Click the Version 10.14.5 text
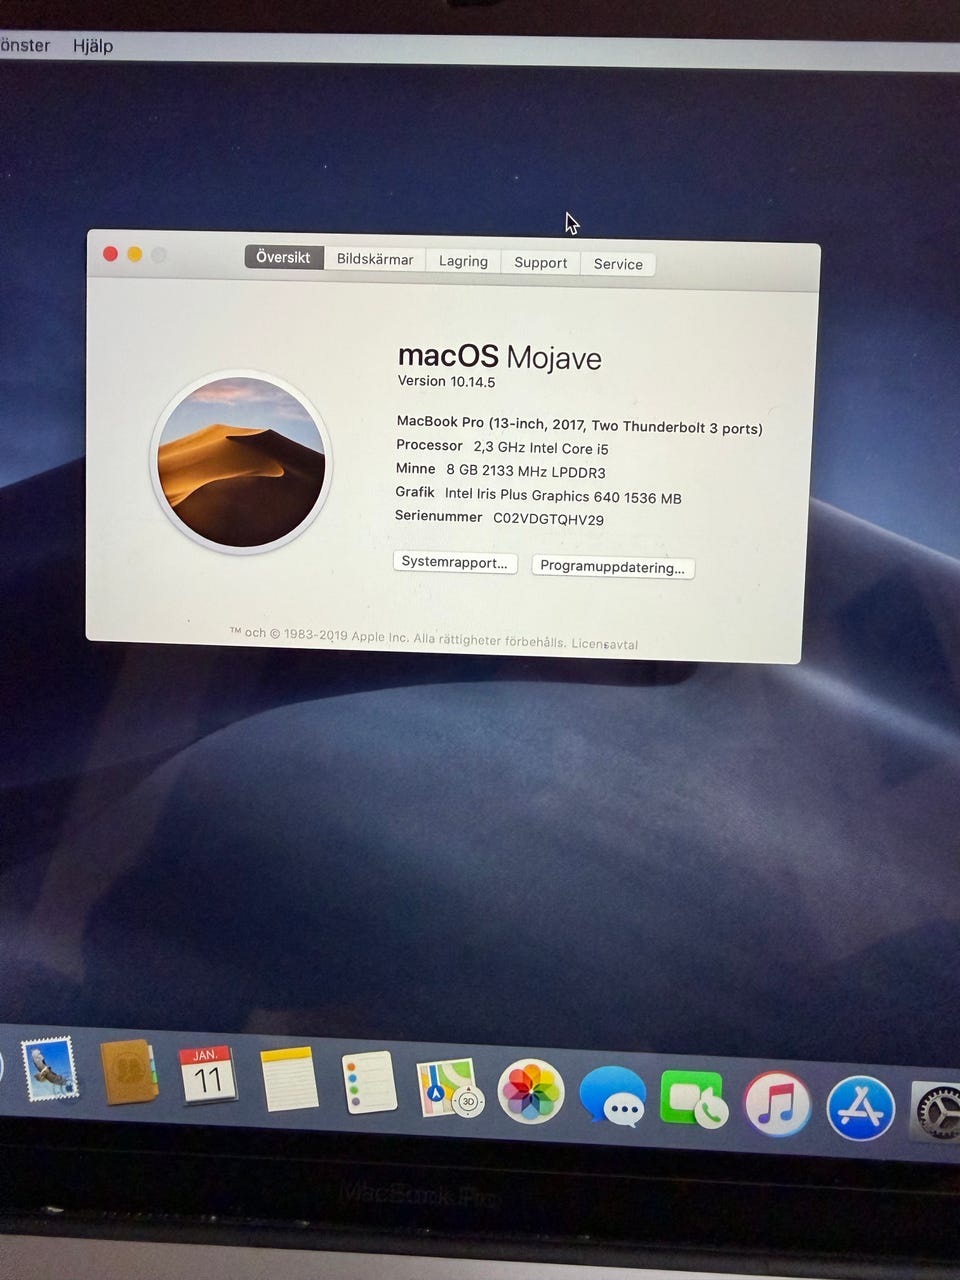 446,381
